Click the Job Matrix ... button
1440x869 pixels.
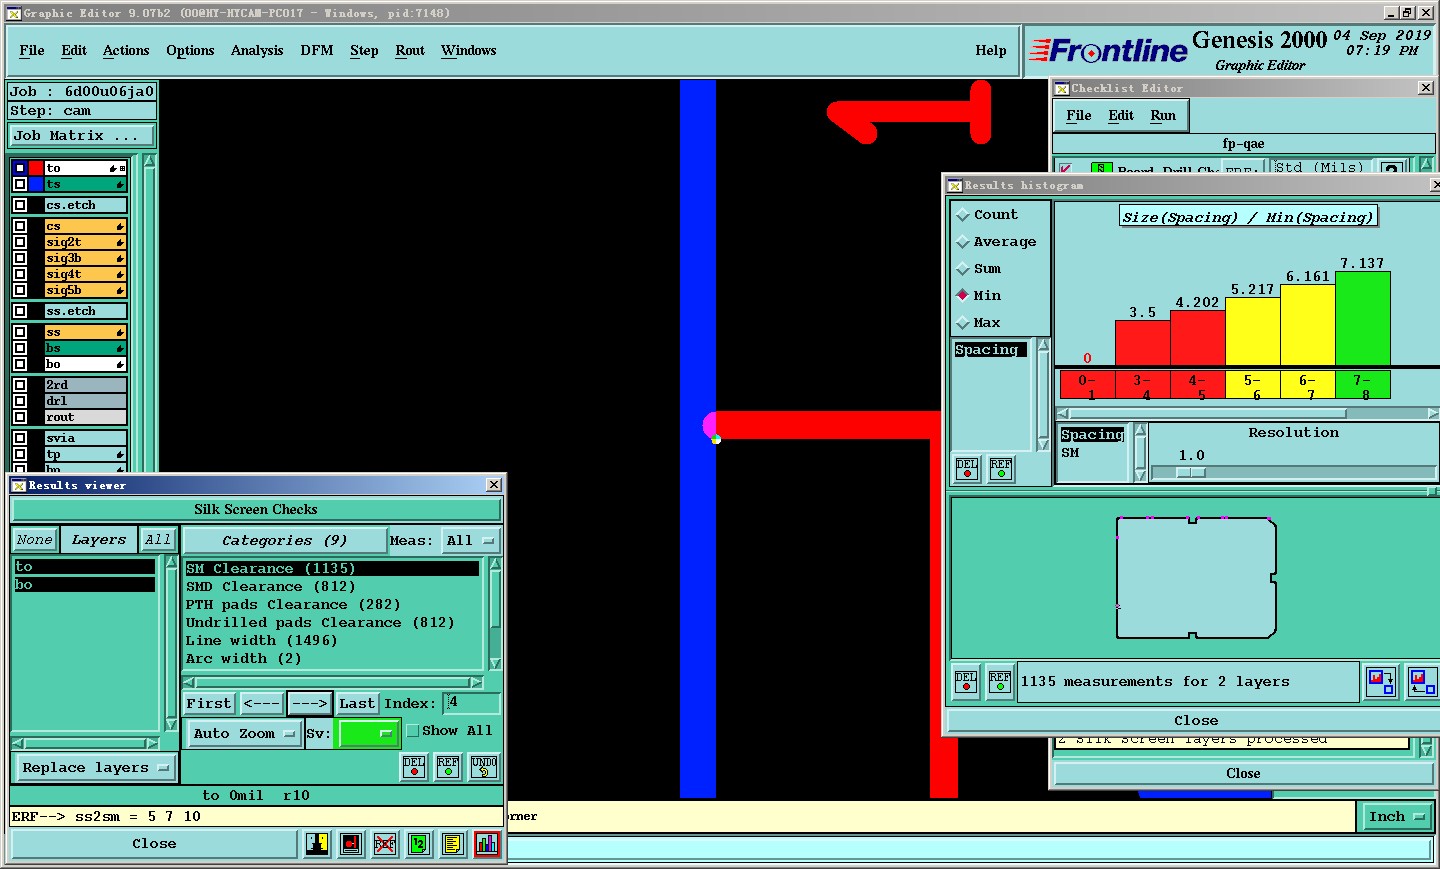coord(82,136)
